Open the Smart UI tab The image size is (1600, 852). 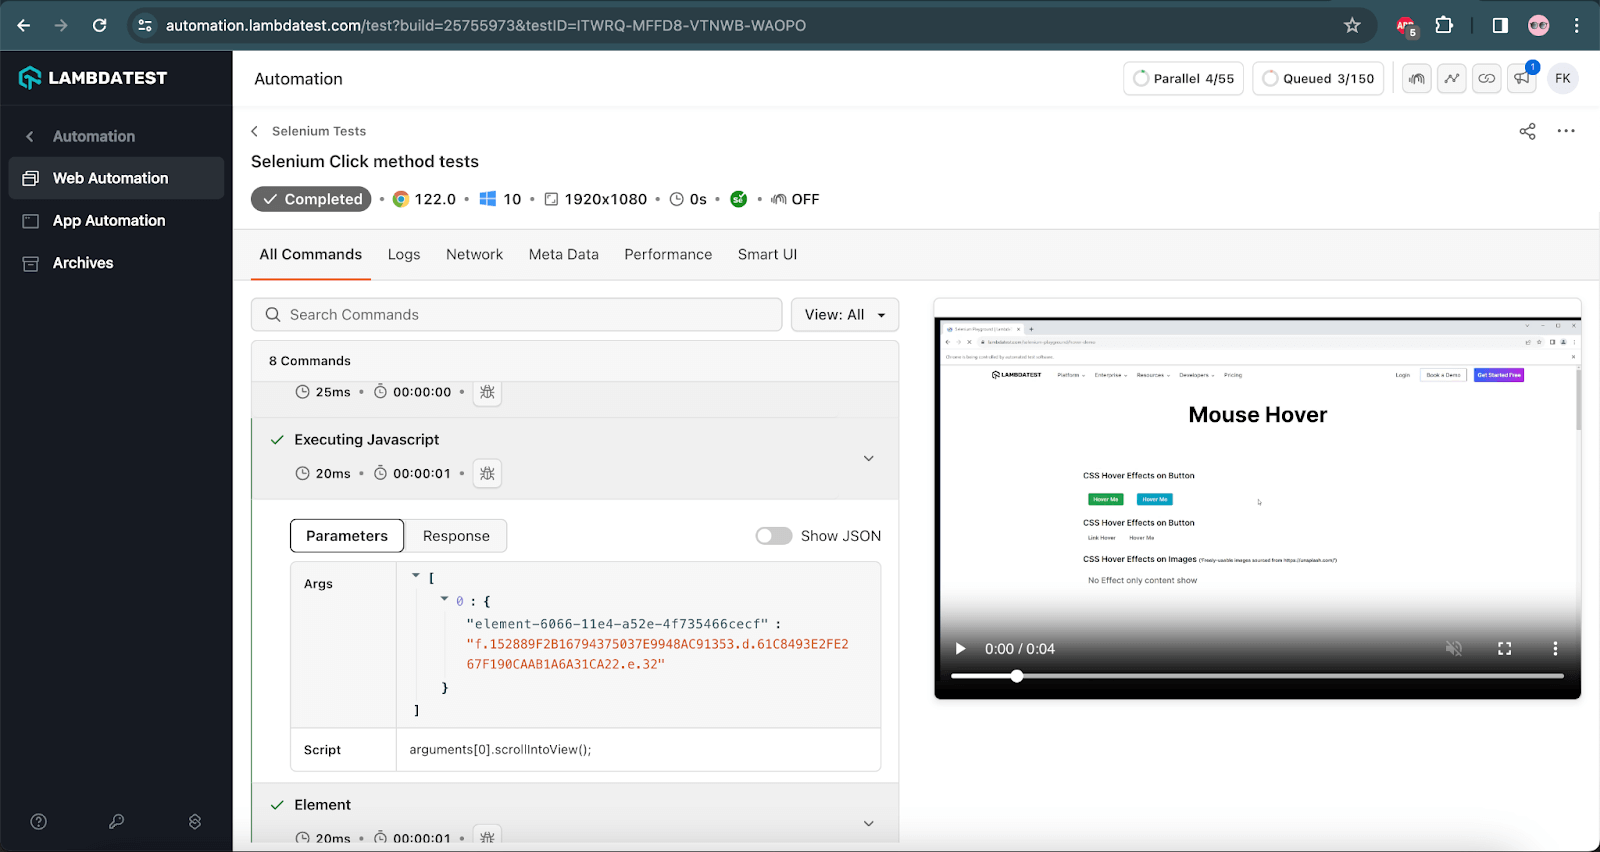coord(767,254)
